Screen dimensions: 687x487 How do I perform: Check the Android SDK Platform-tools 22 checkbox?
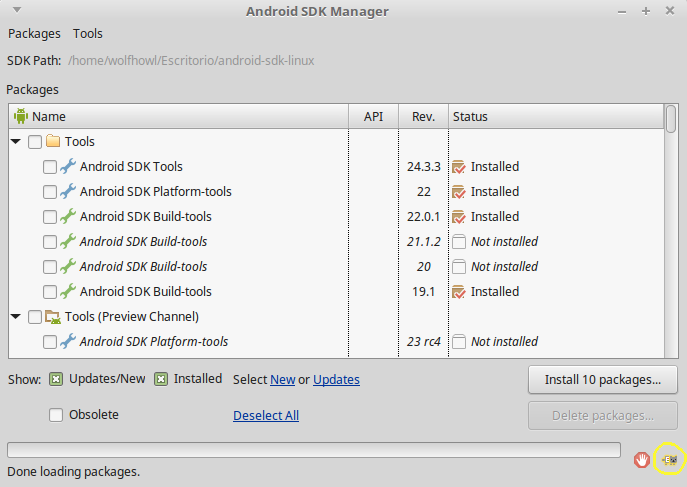pyautogui.click(x=50, y=192)
